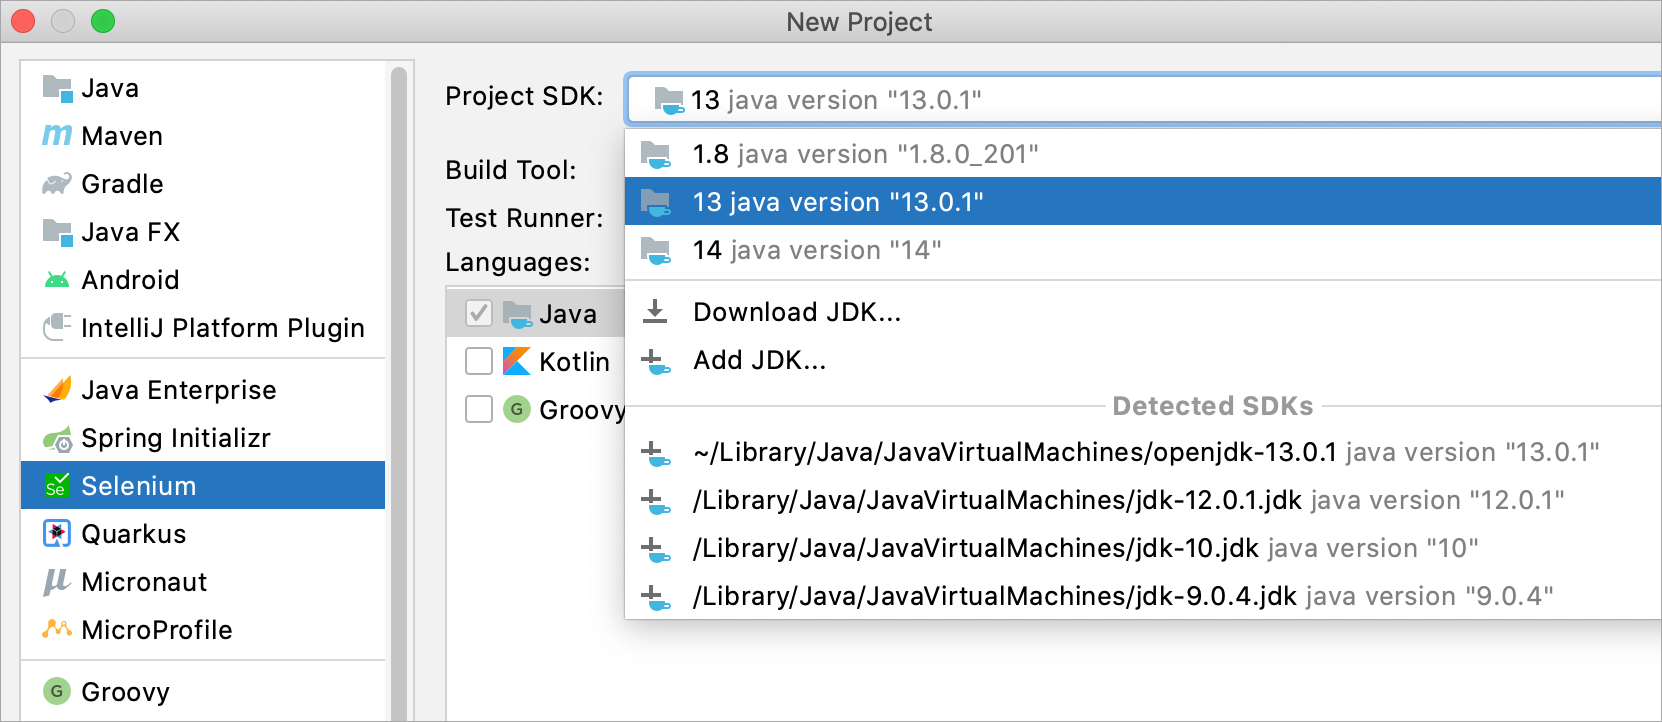Click the plus icon for jdk-9.0.4.jdk
Viewport: 1662px width, 722px height.
click(x=655, y=598)
